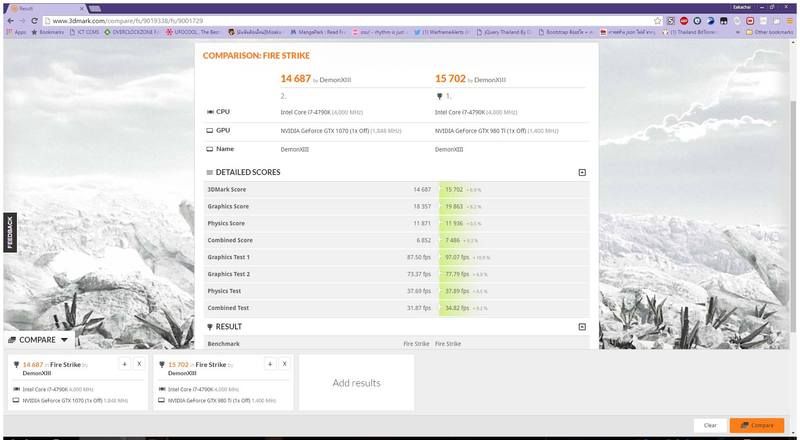Open the Apps shortcut in bookmarks bar
This screenshot has width=800, height=440.
click(16, 32)
